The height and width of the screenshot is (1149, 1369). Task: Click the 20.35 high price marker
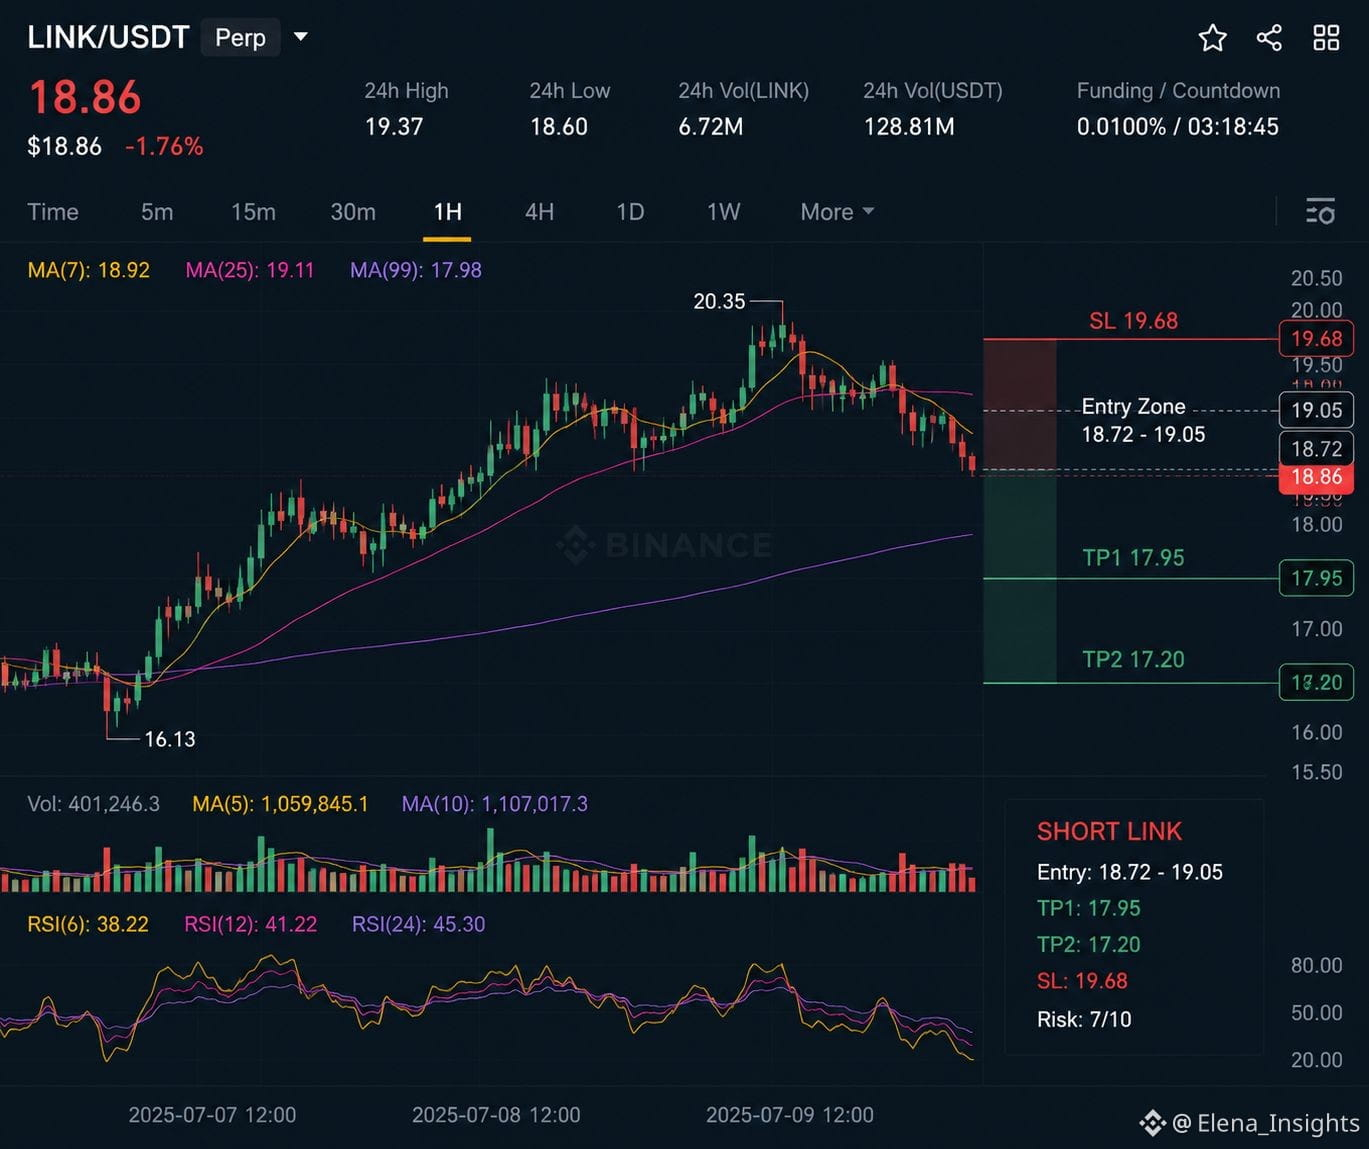pos(719,301)
